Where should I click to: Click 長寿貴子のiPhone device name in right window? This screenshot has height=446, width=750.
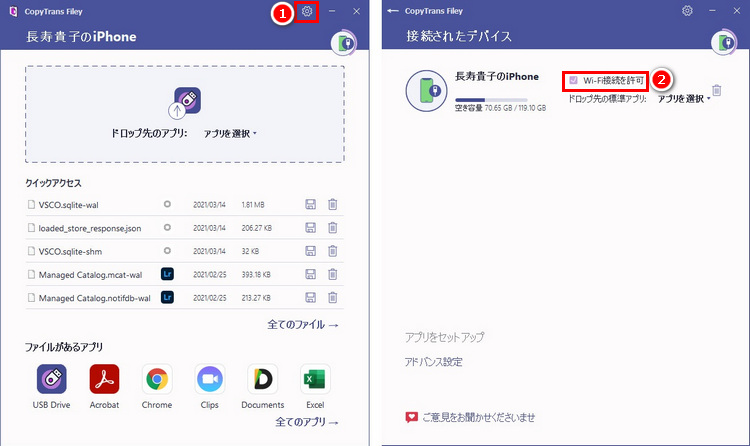coord(496,77)
